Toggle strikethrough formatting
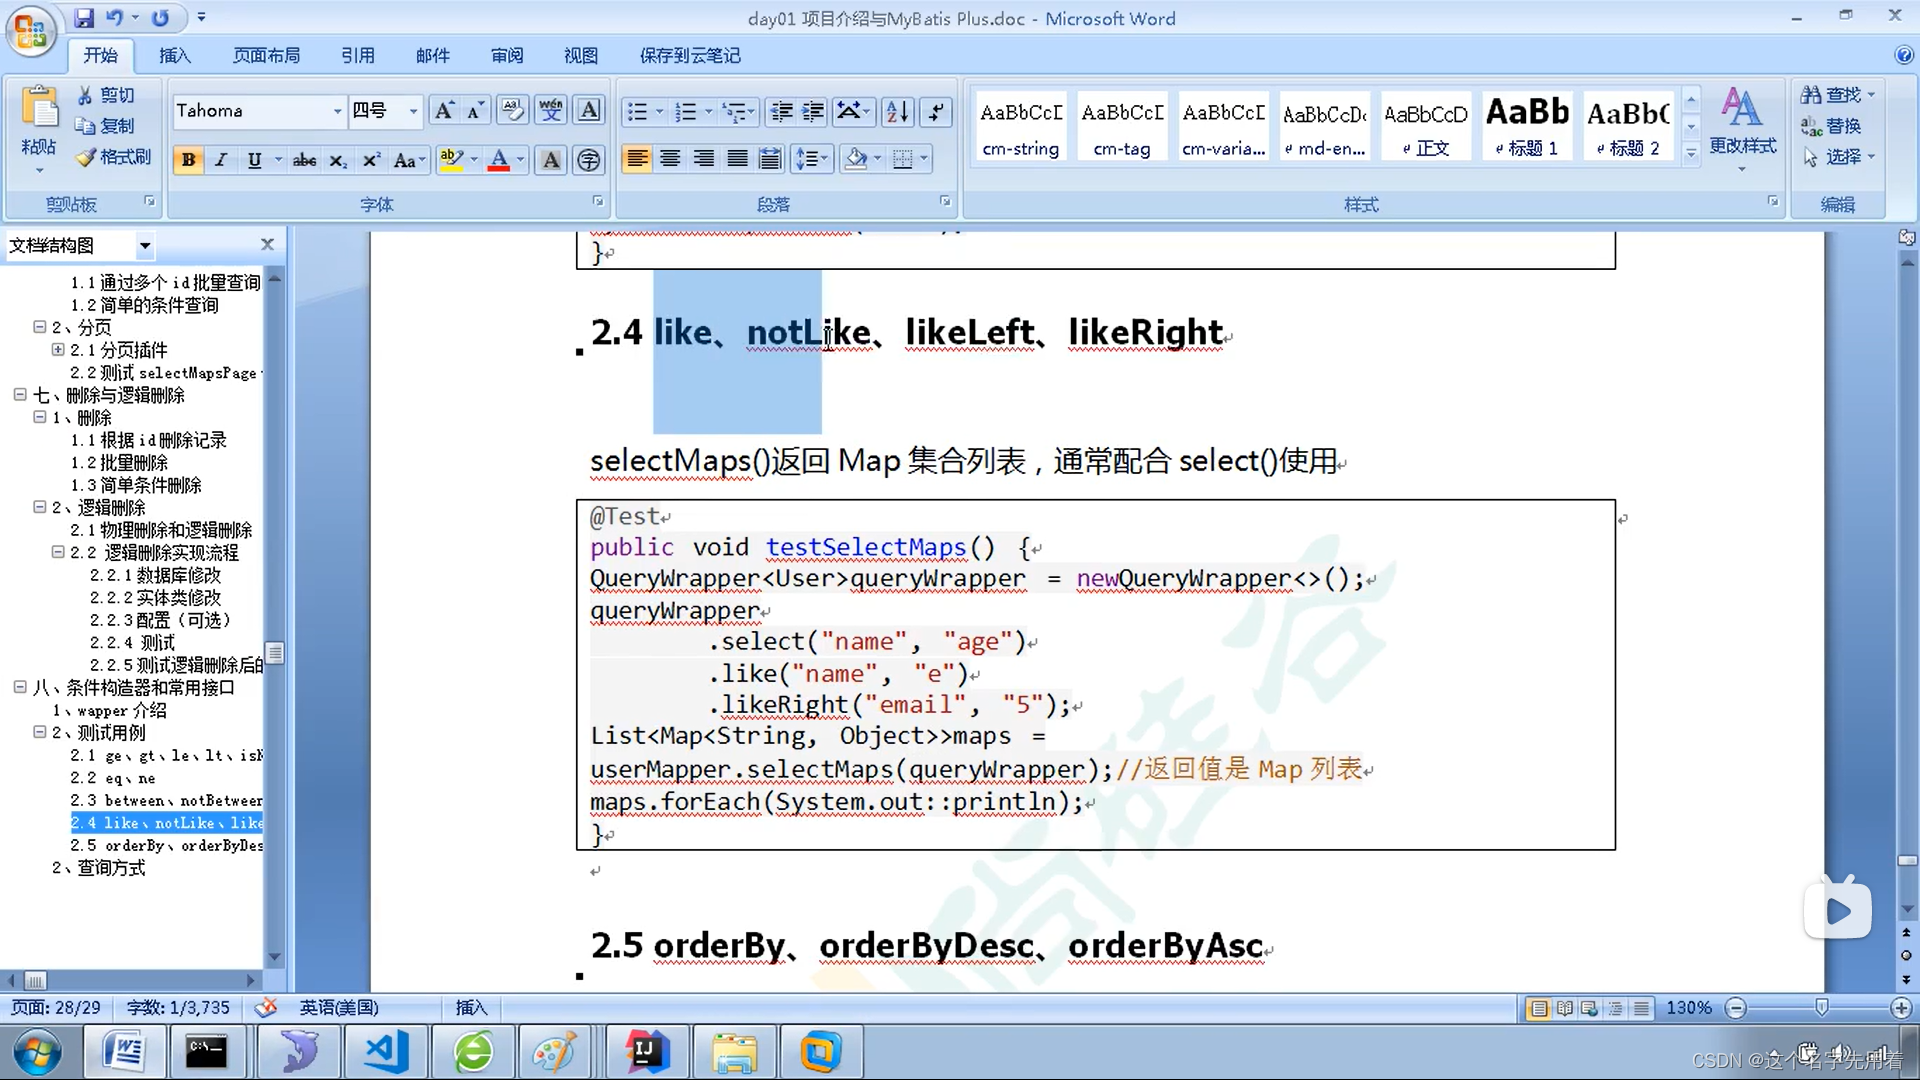 pyautogui.click(x=304, y=160)
